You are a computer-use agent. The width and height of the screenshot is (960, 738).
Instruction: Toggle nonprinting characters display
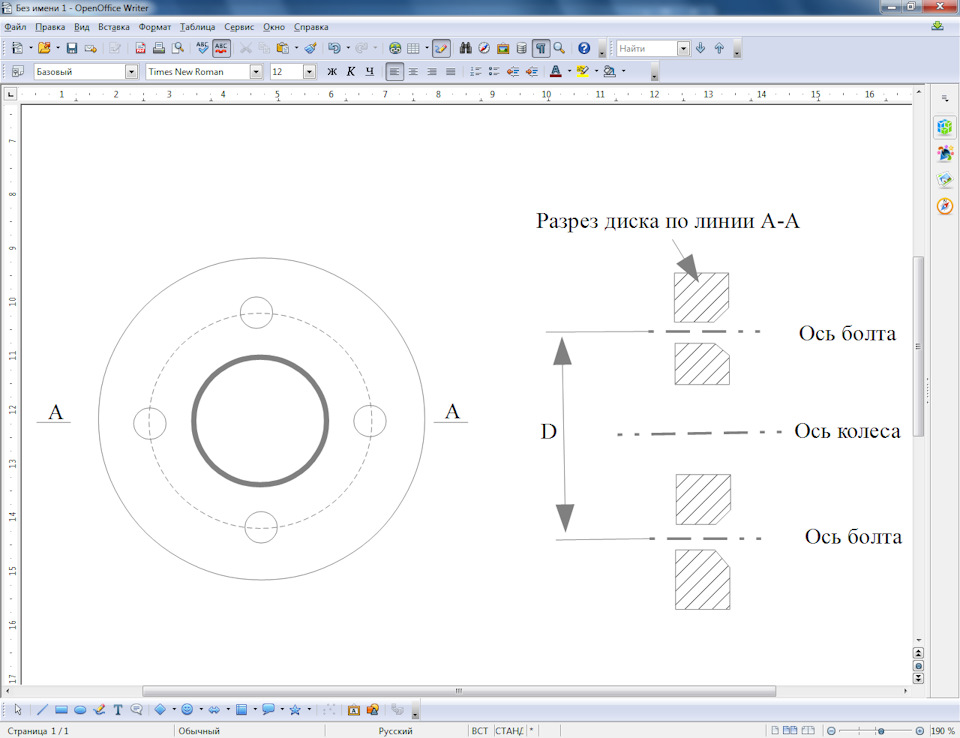(x=540, y=48)
